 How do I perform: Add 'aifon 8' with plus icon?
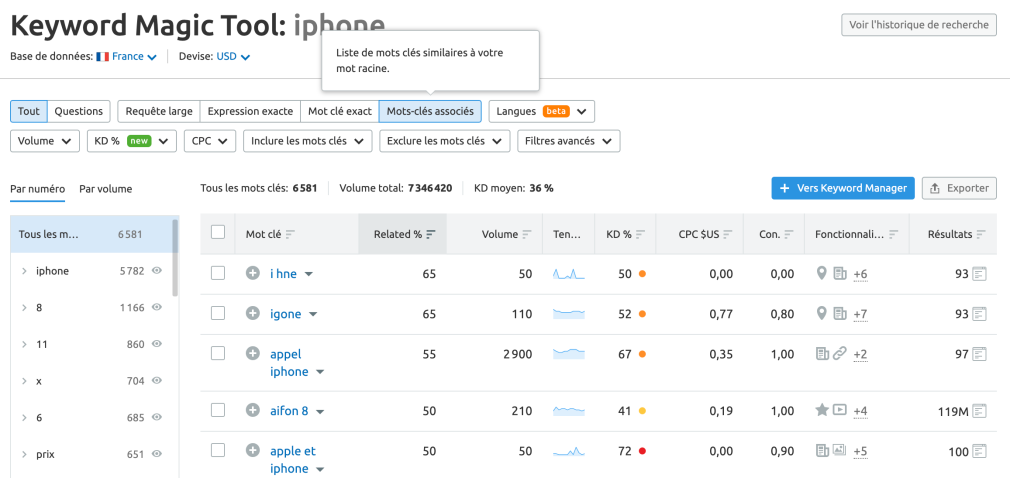point(253,410)
